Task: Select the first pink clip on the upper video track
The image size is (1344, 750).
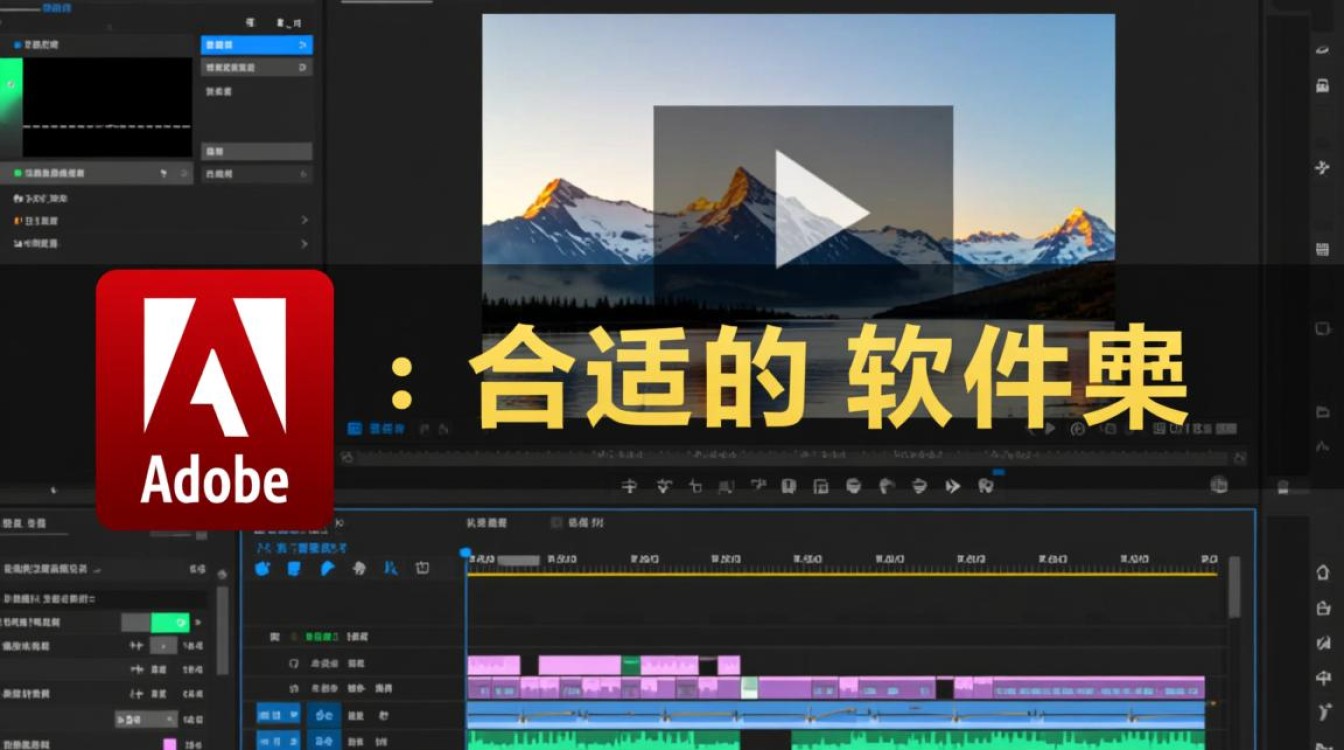Action: tap(494, 665)
